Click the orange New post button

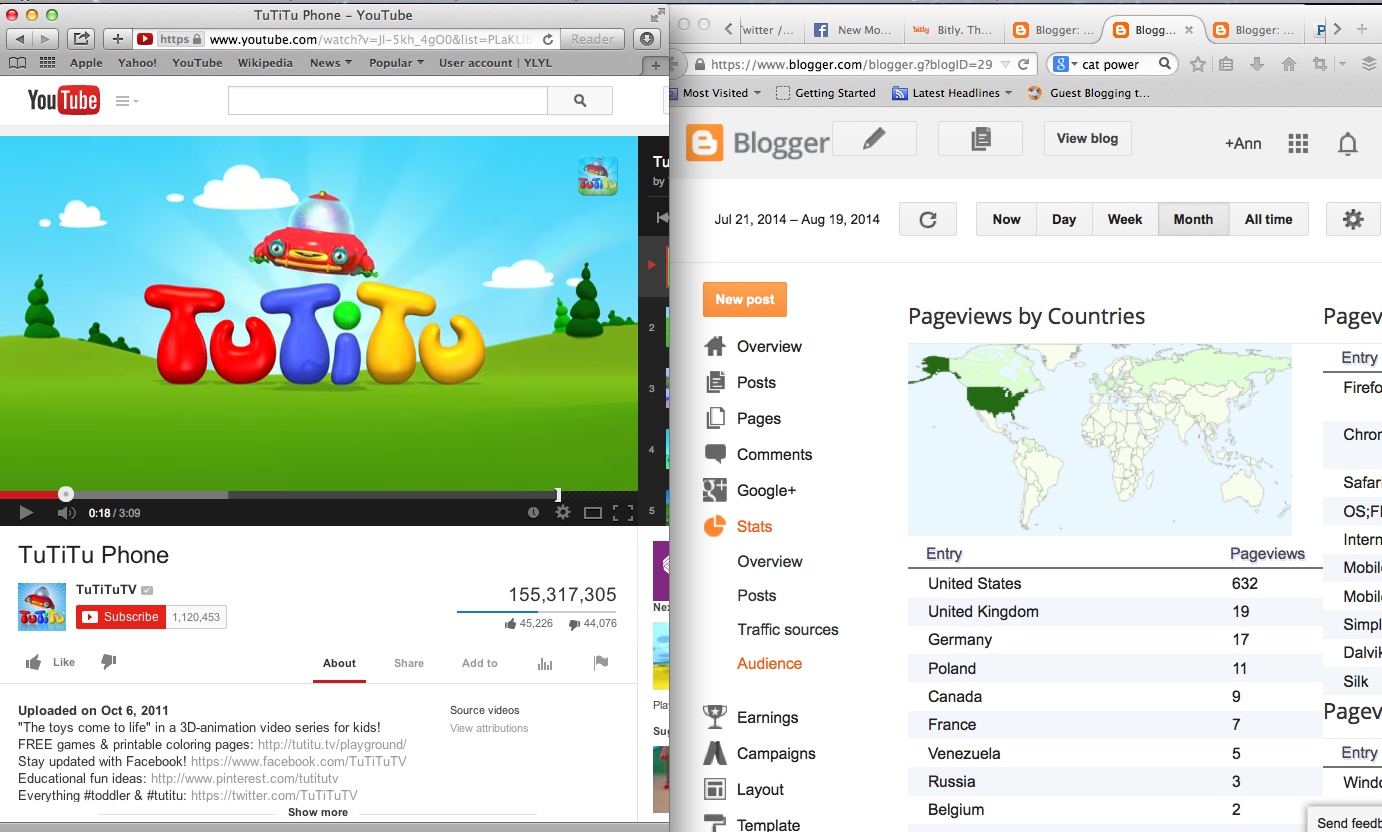pyautogui.click(x=745, y=299)
